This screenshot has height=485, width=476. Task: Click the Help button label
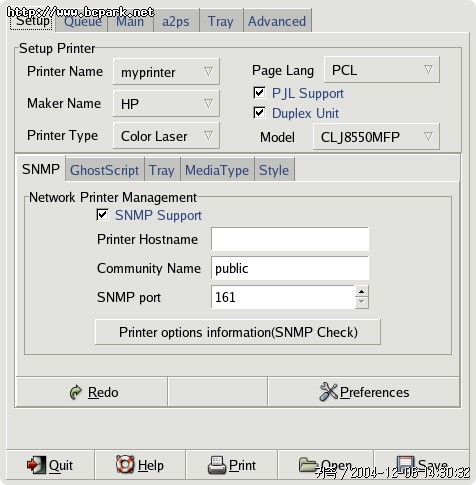151,465
